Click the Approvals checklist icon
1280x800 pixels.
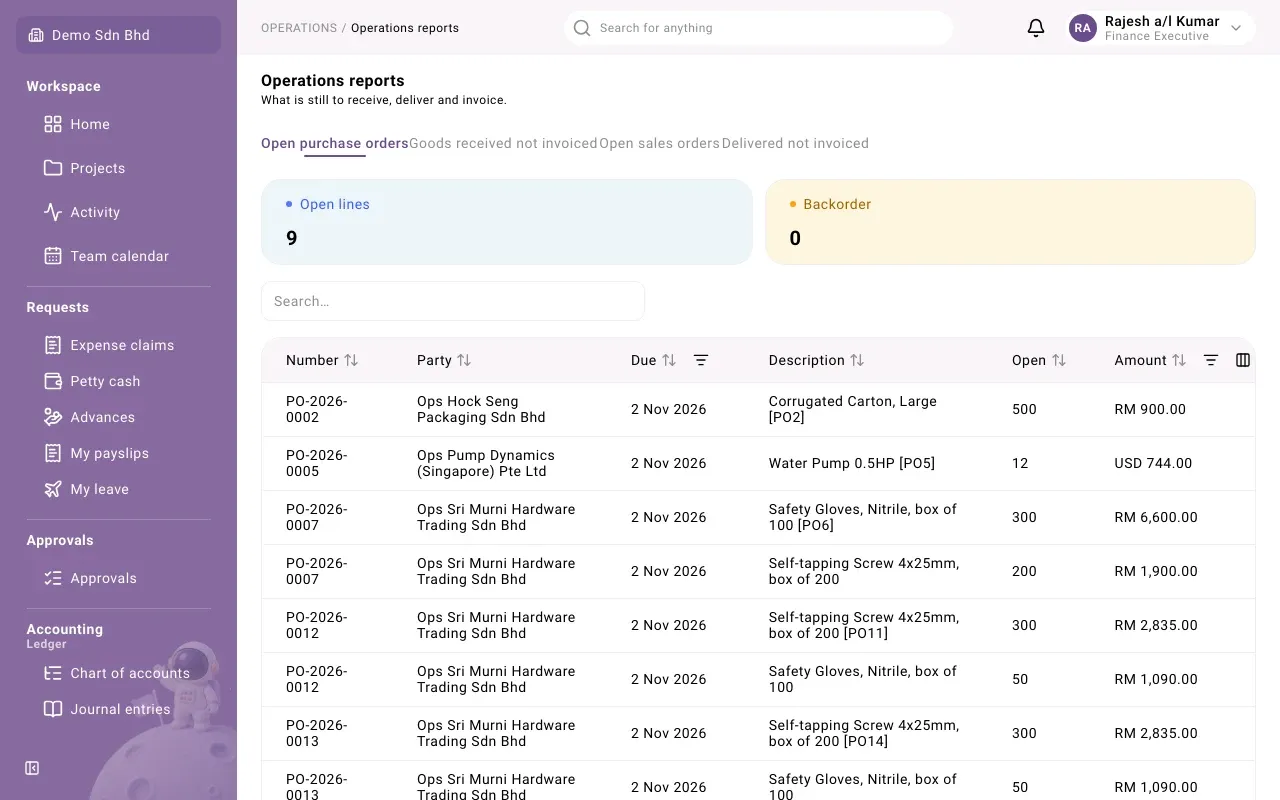coord(53,578)
